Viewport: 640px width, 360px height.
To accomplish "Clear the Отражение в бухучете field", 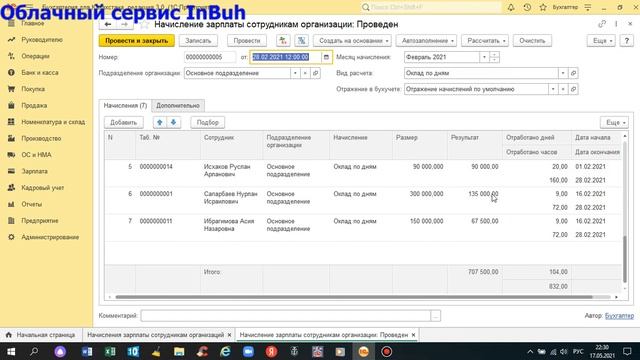I will point(563,89).
